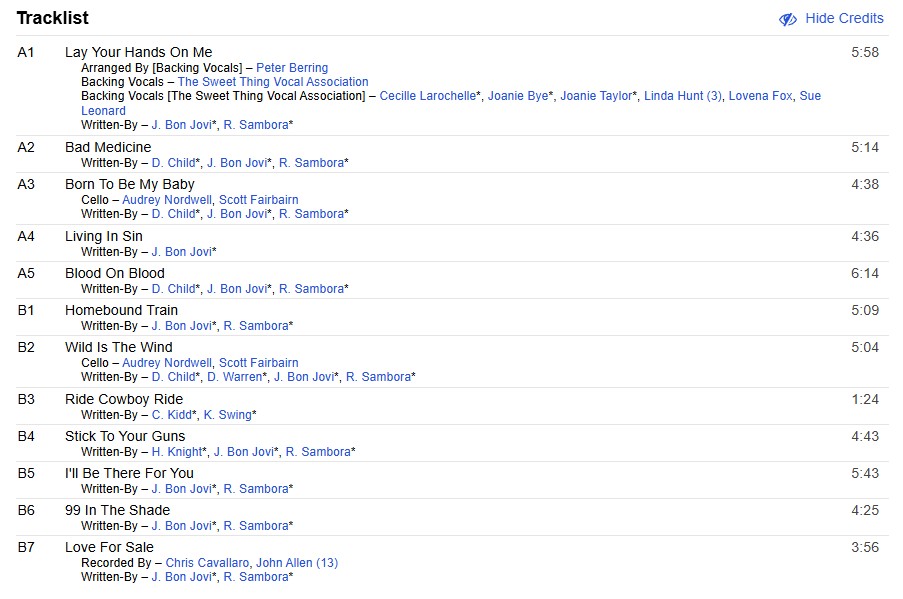This screenshot has width=903, height=599.
Task: Click D. Child link under Bad Medicine
Action: [173, 162]
